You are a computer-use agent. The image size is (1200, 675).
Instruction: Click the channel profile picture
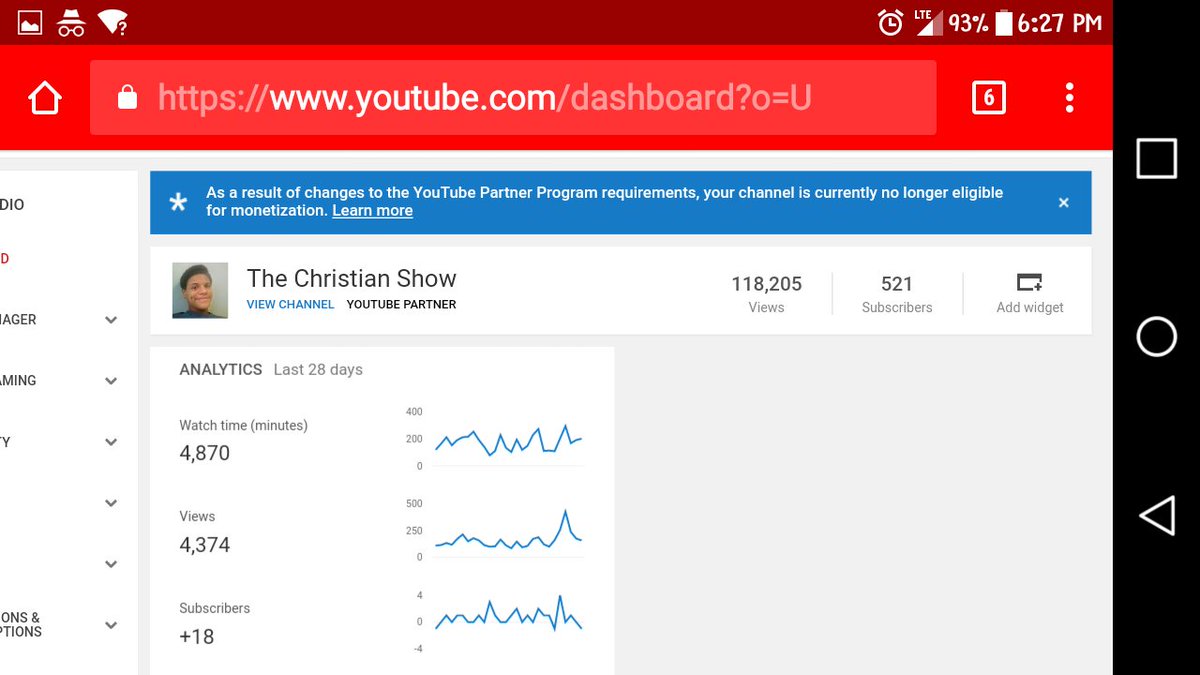click(x=200, y=291)
